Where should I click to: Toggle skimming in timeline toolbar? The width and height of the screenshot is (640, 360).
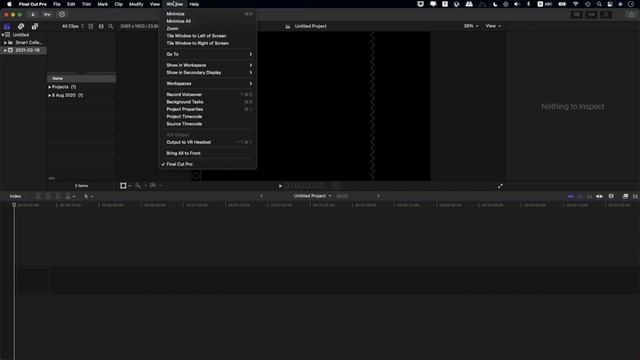[571, 196]
